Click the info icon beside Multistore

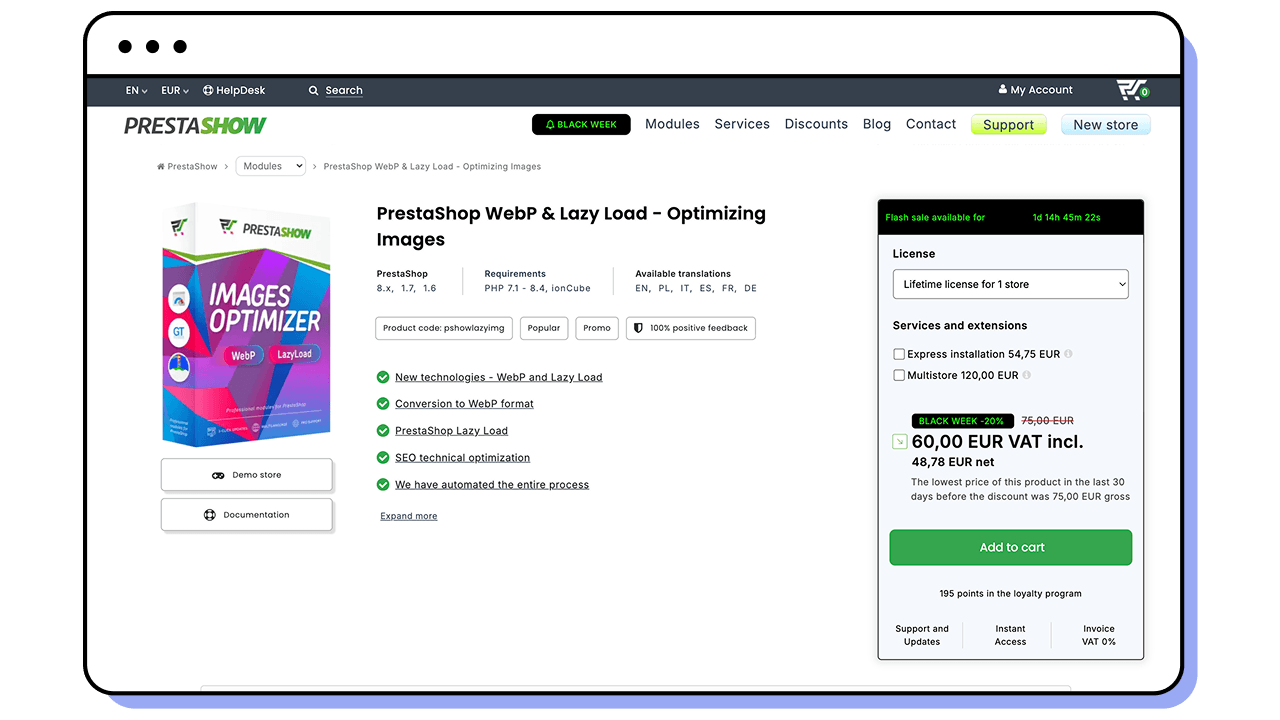click(x=1027, y=375)
